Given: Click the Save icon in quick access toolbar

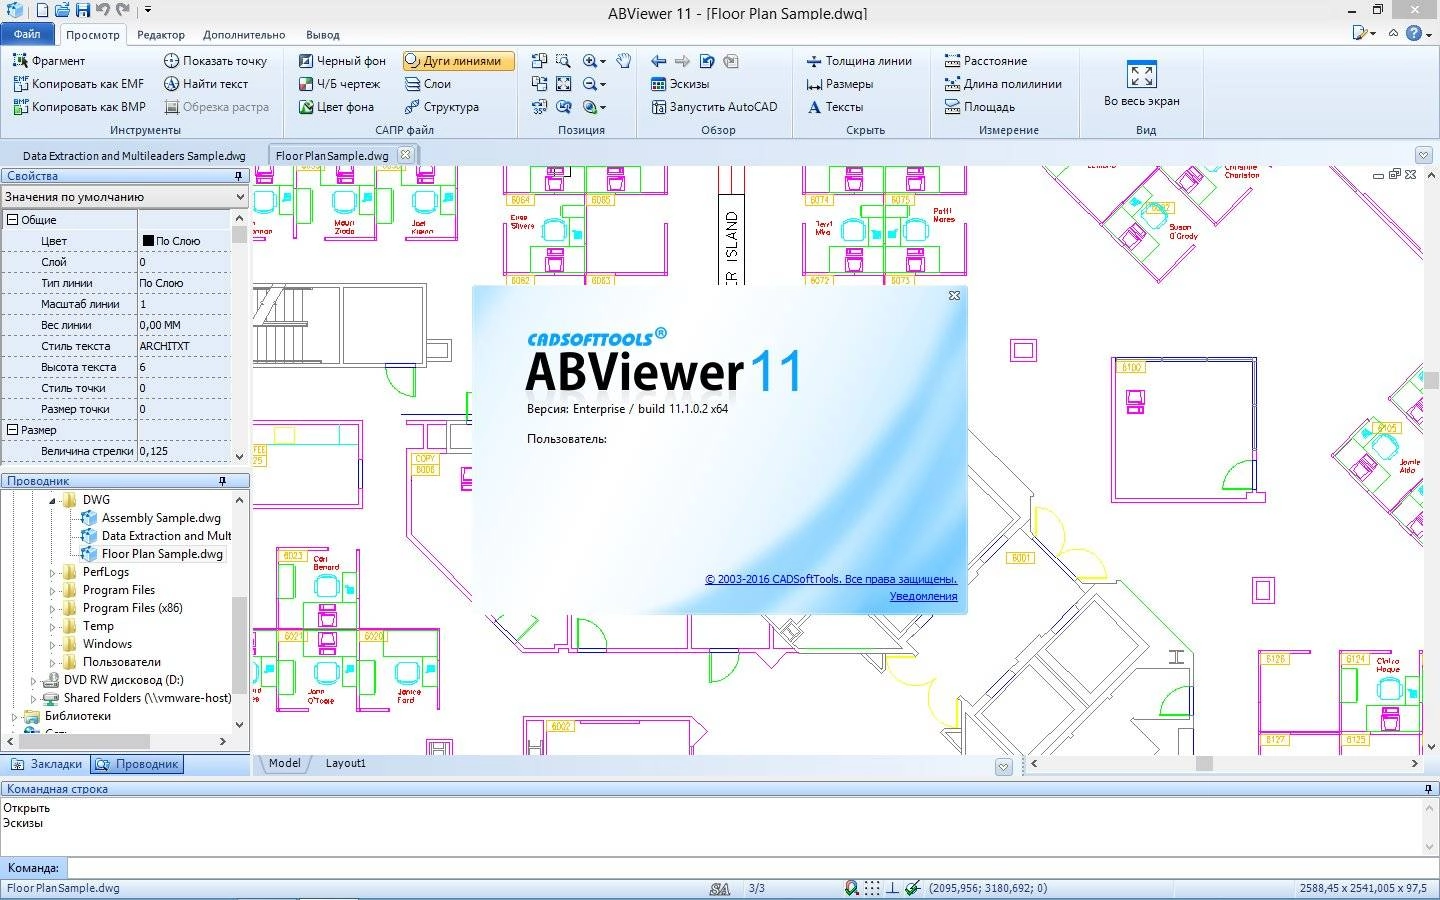Looking at the screenshot, I should pyautogui.click(x=82, y=10).
